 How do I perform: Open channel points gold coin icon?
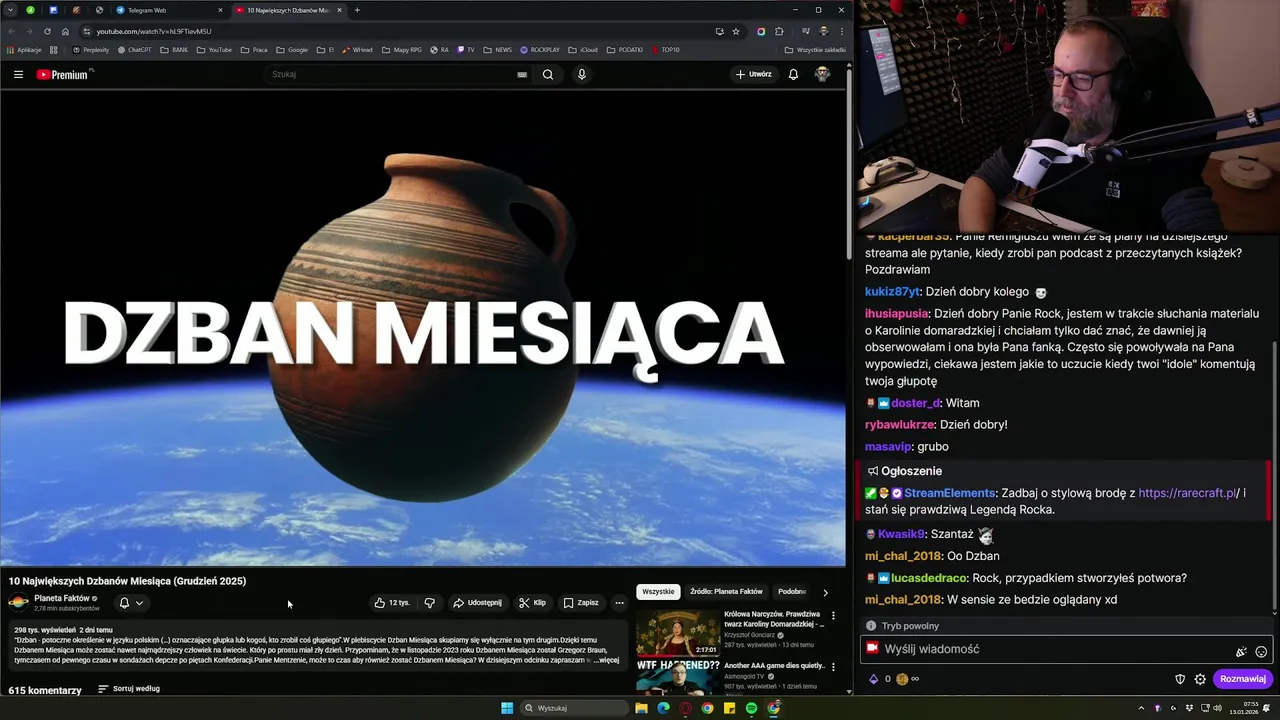click(x=902, y=679)
